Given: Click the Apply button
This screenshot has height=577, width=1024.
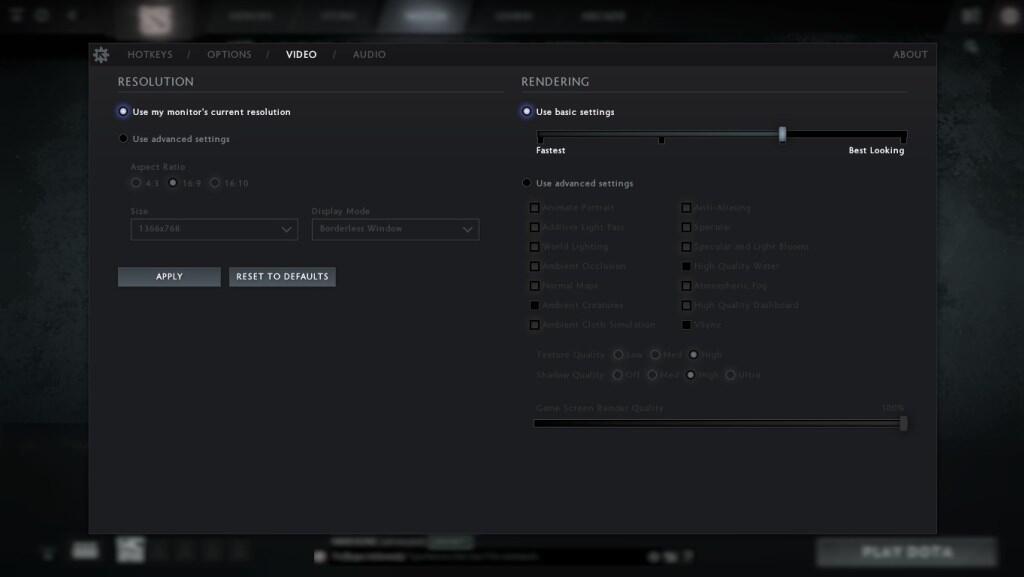Looking at the screenshot, I should [x=169, y=277].
